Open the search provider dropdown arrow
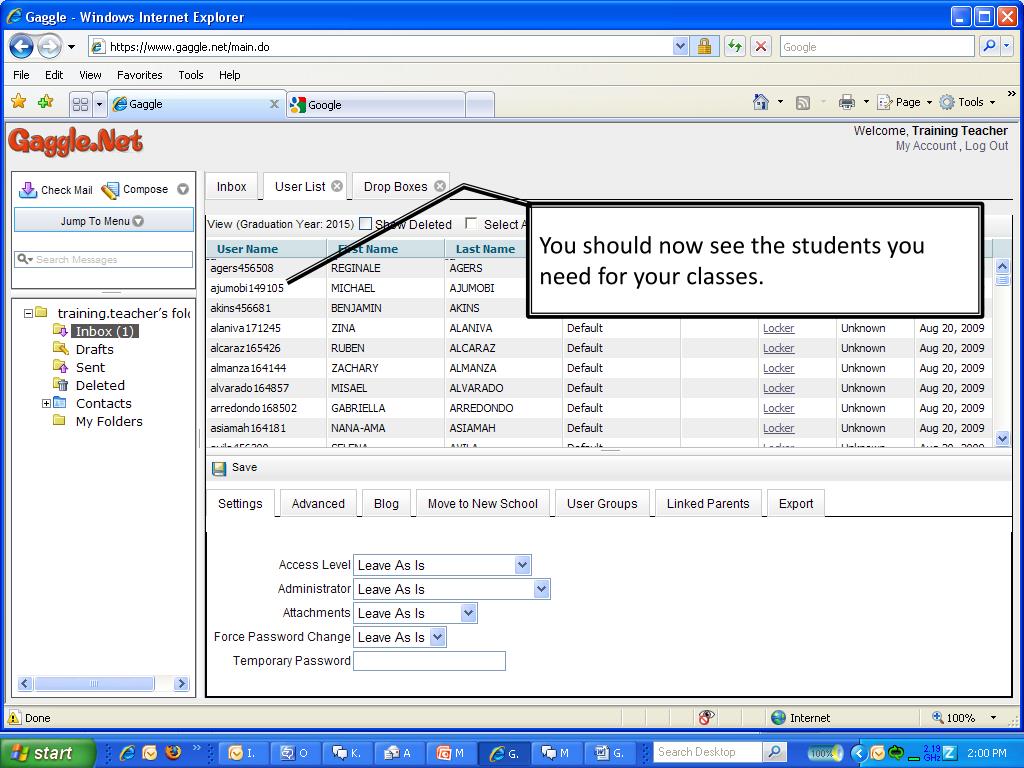Screen dimensions: 1024x768 pyautogui.click(x=1006, y=46)
